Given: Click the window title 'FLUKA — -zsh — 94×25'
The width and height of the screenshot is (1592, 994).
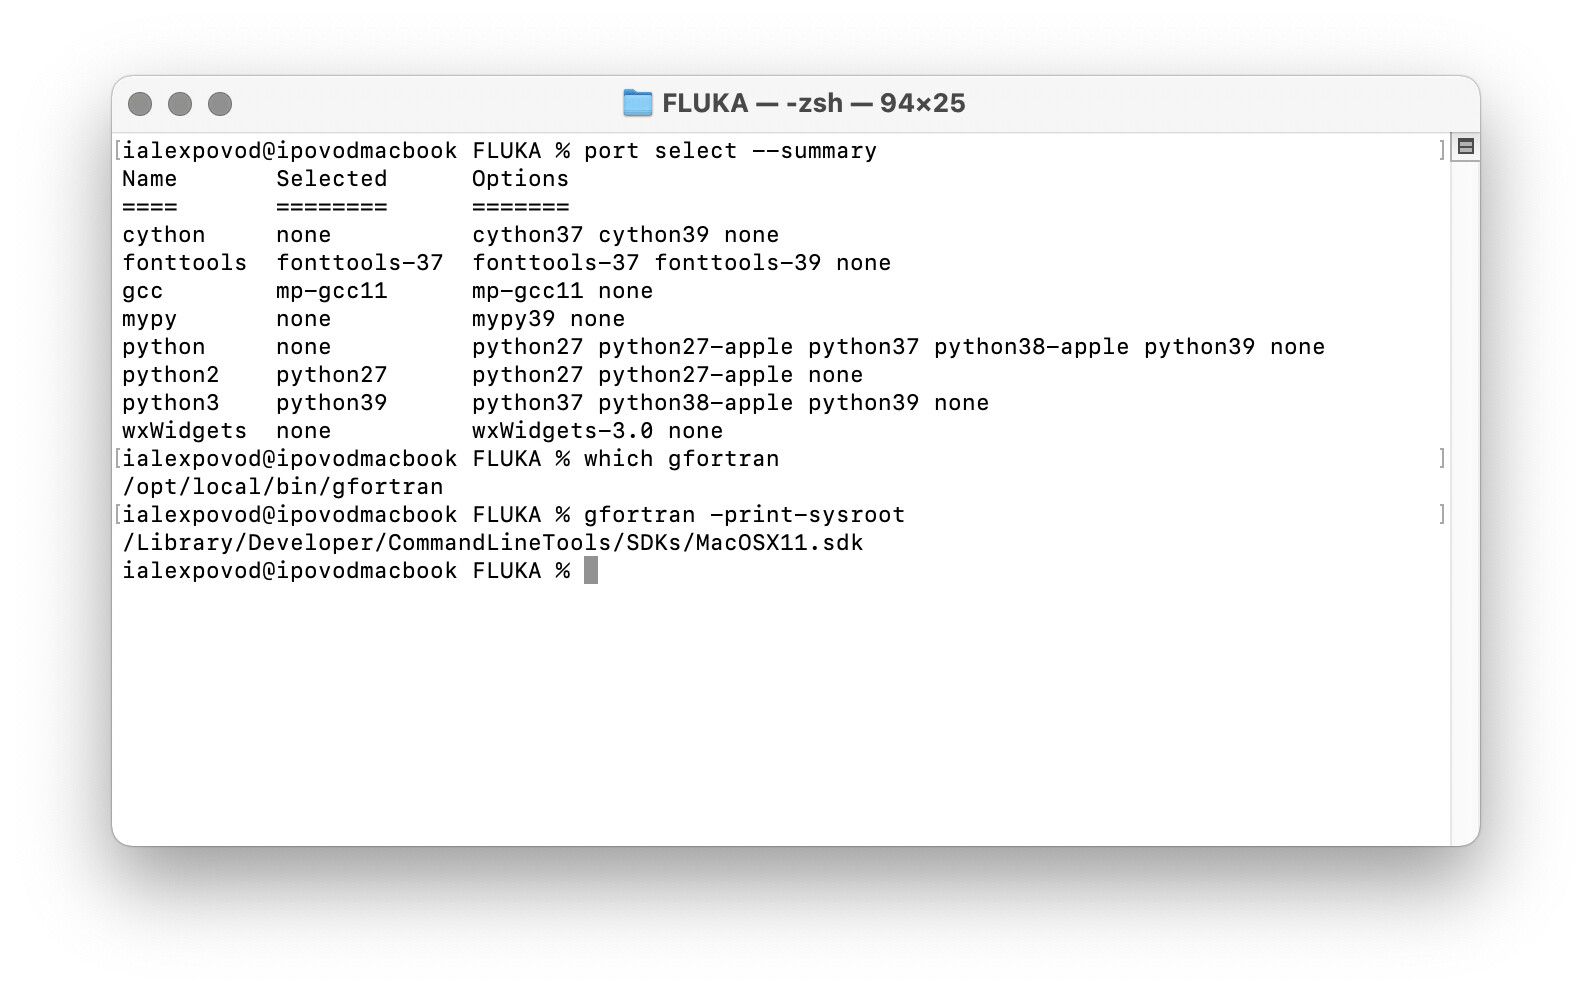Looking at the screenshot, I should pyautogui.click(x=813, y=103).
